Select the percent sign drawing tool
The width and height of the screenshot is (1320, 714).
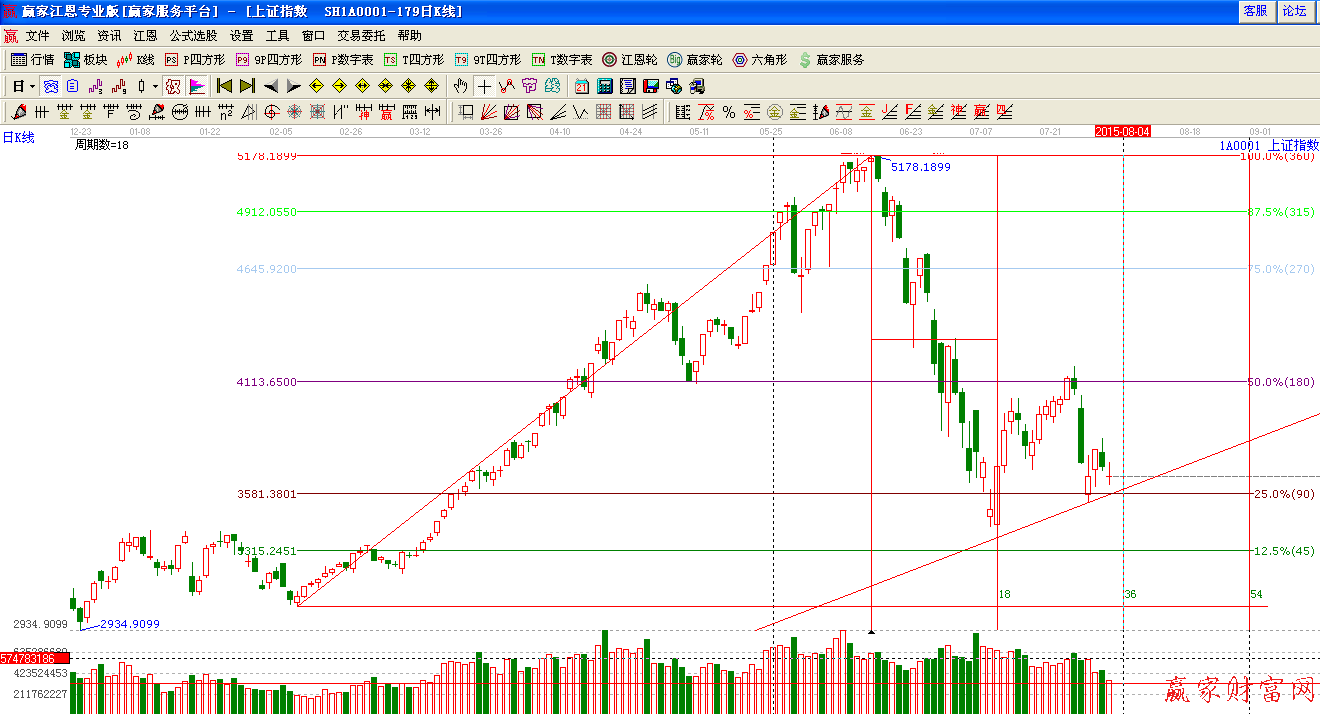pos(729,112)
